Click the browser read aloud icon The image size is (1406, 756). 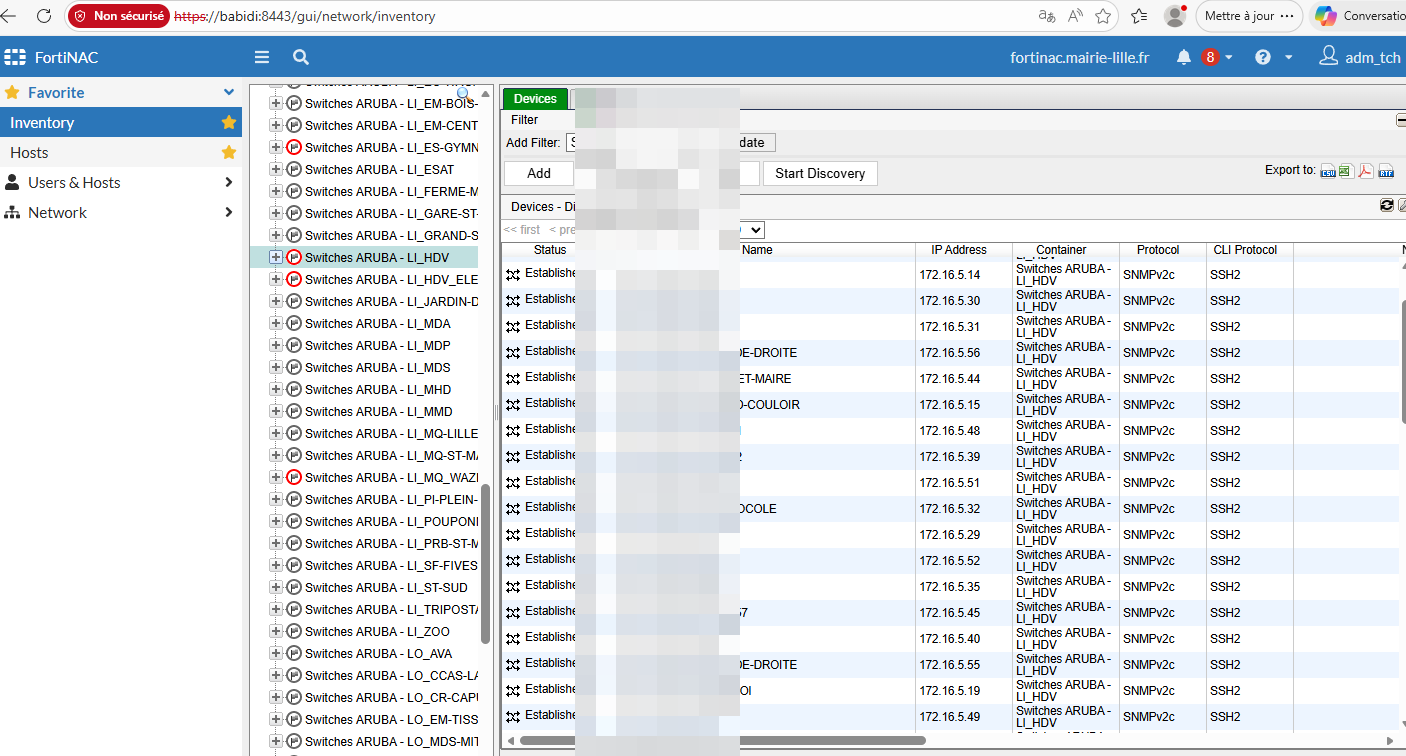[1075, 16]
